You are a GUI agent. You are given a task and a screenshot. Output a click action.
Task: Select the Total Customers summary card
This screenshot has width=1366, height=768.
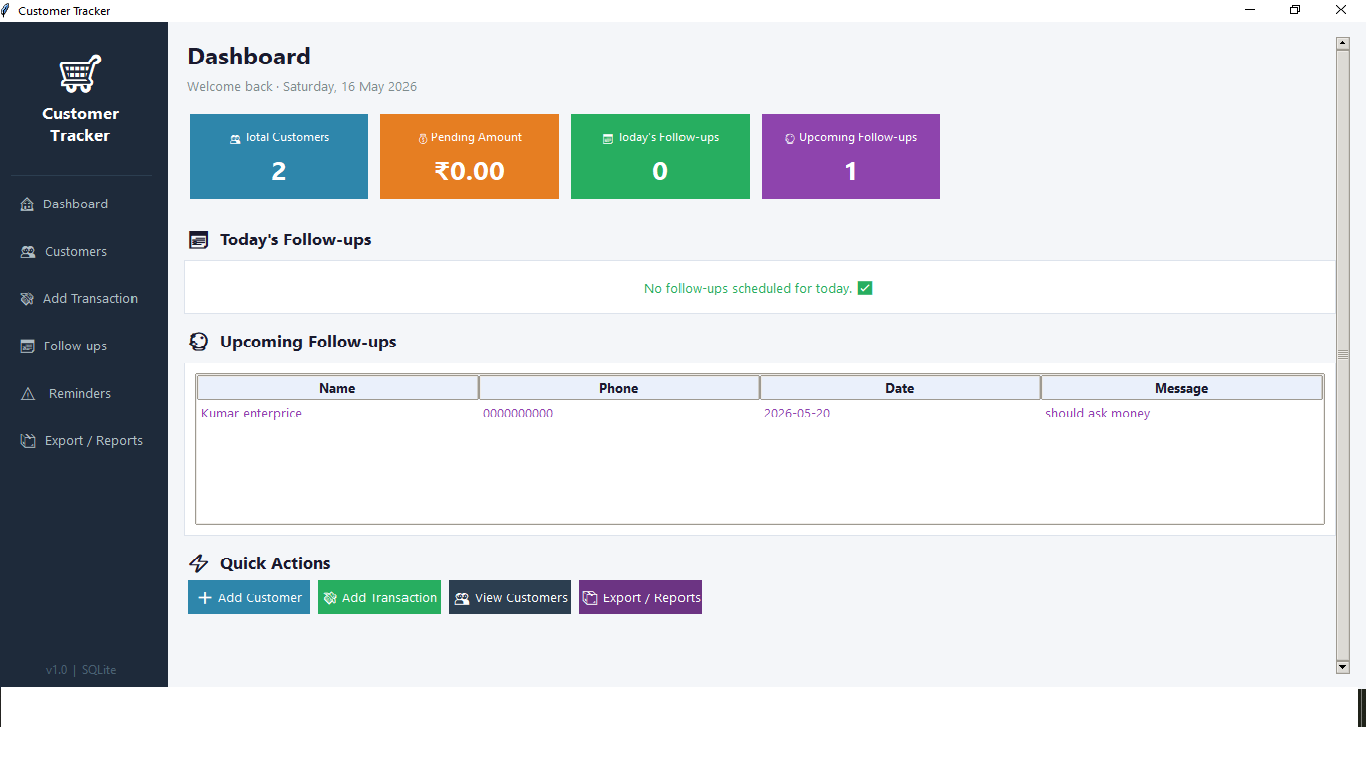[279, 156]
